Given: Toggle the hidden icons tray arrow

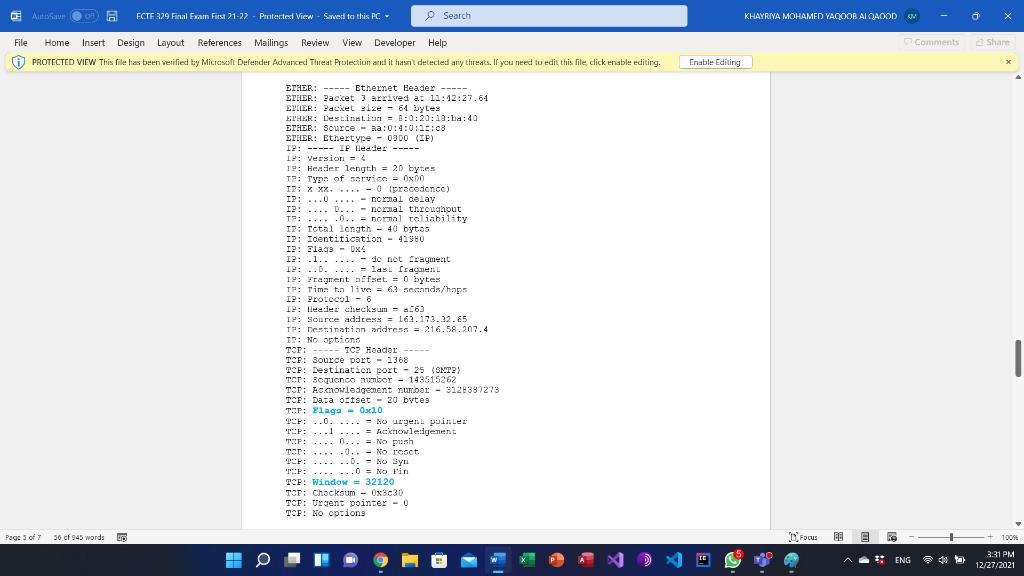Looking at the screenshot, I should click(847, 560).
